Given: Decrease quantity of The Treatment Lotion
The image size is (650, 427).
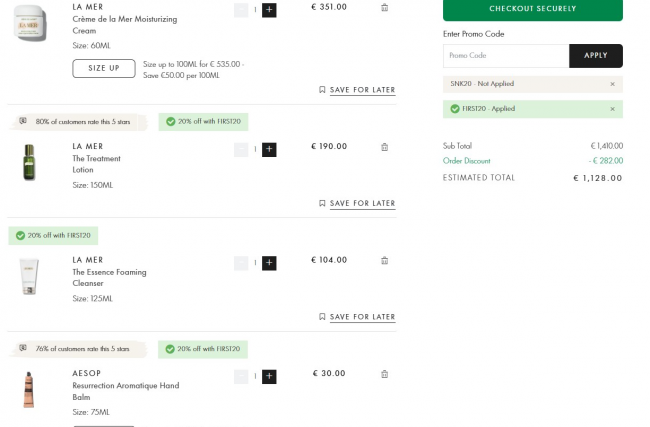Looking at the screenshot, I should point(241,149).
